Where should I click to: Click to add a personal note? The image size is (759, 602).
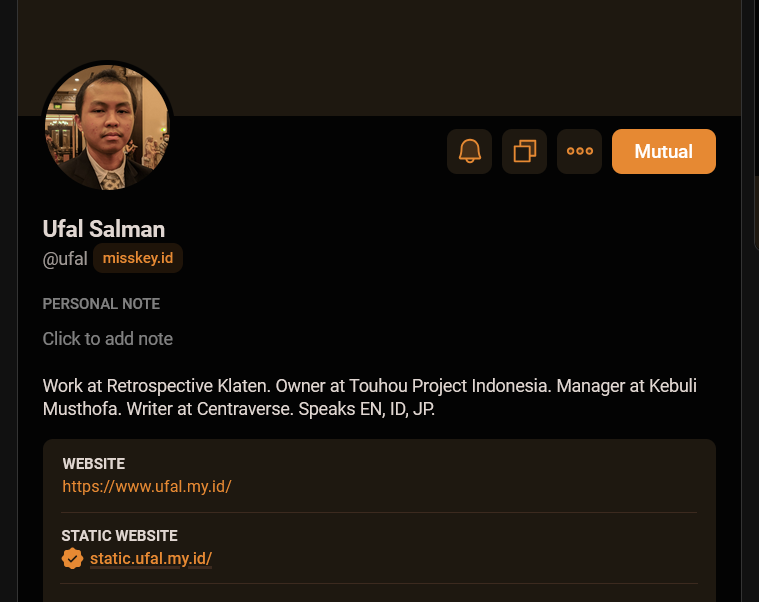(108, 339)
